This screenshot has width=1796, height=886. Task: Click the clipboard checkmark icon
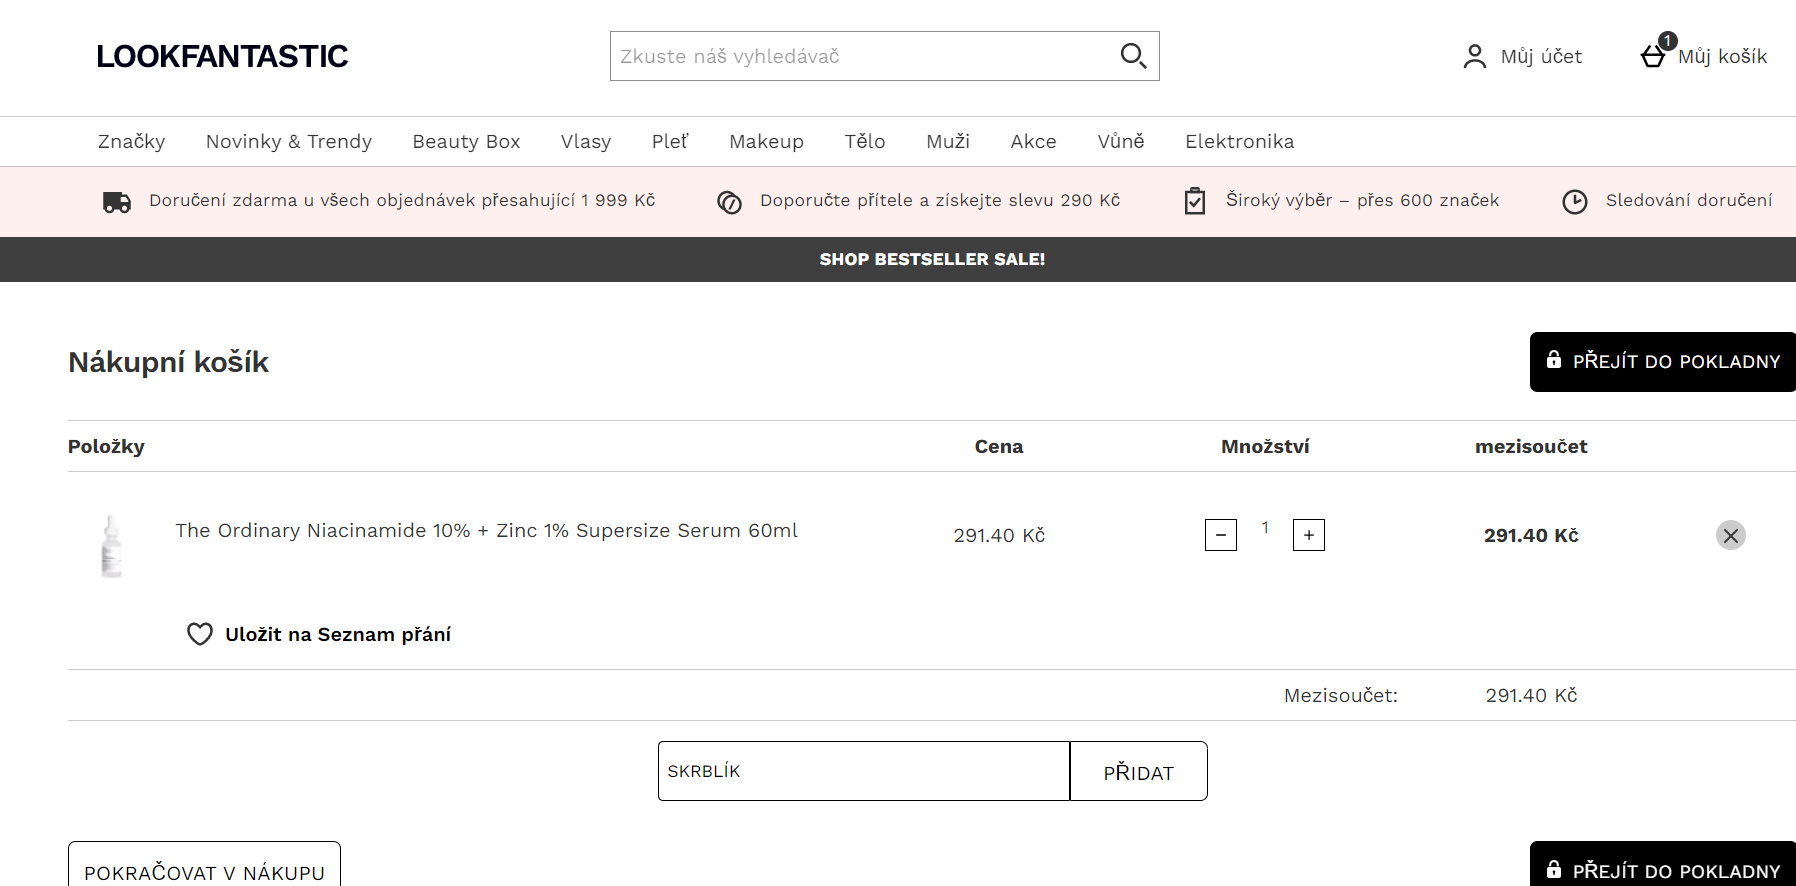[x=1195, y=201]
